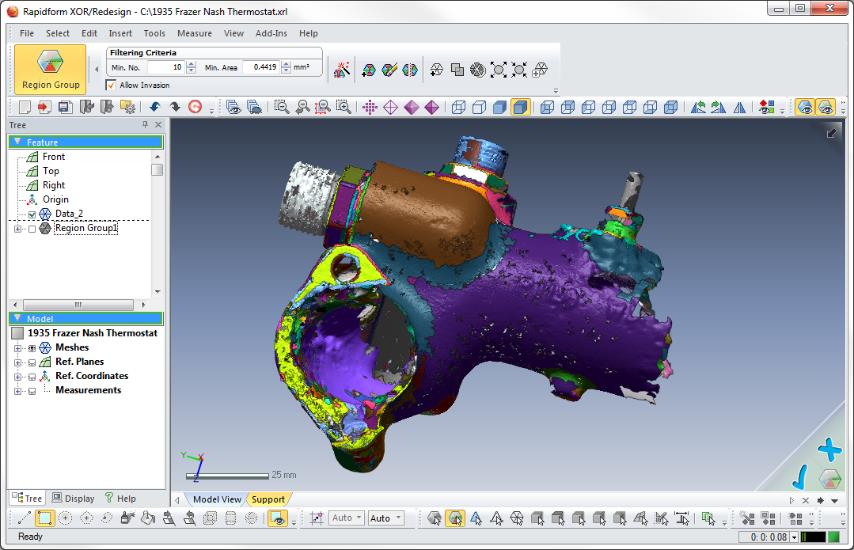The image size is (854, 550).
Task: Click the Redo arrow icon
Action: coord(175,107)
